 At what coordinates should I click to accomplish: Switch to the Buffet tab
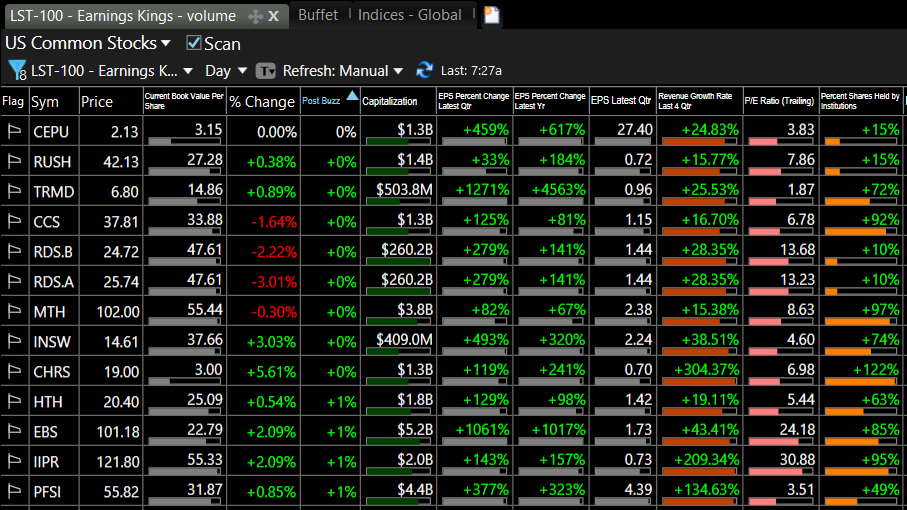[318, 15]
